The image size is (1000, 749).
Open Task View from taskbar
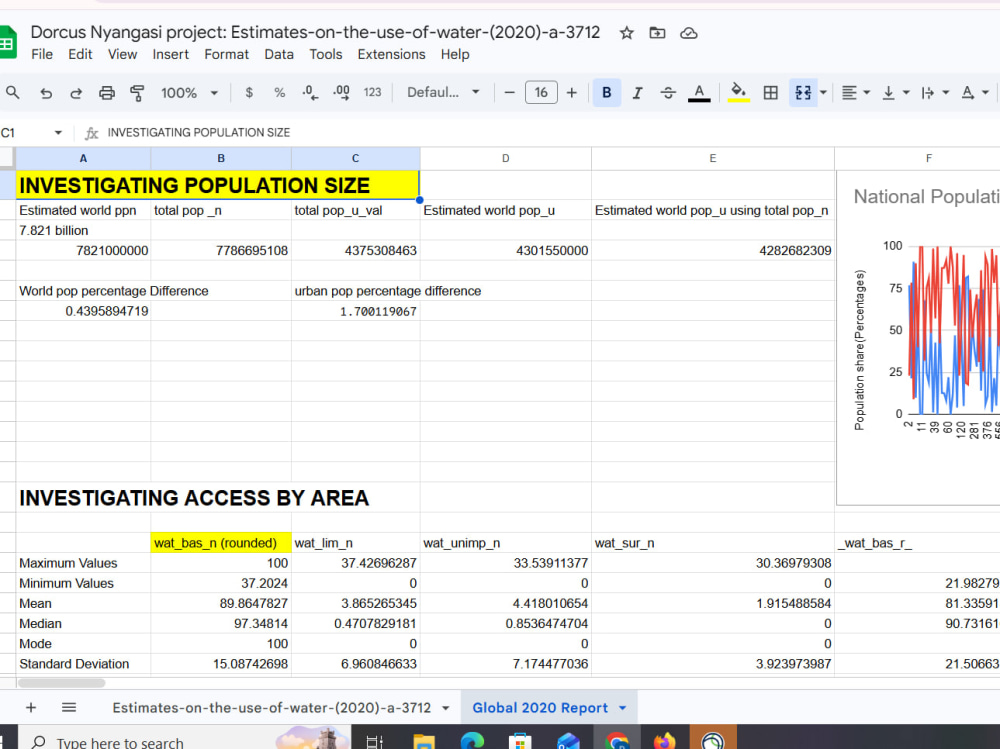pos(376,741)
